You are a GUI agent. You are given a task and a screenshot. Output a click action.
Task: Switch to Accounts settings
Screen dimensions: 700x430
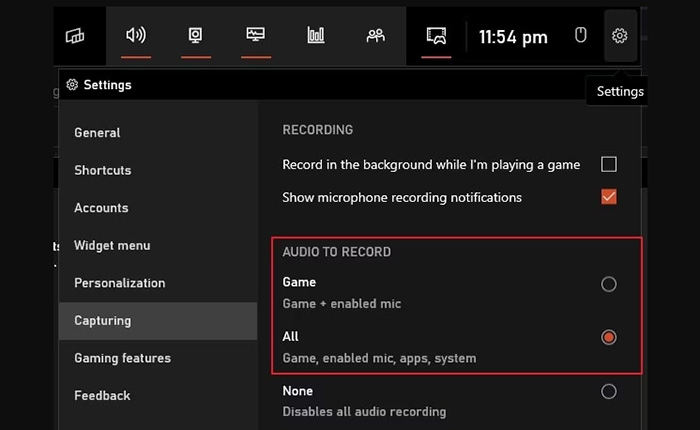pyautogui.click(x=101, y=208)
